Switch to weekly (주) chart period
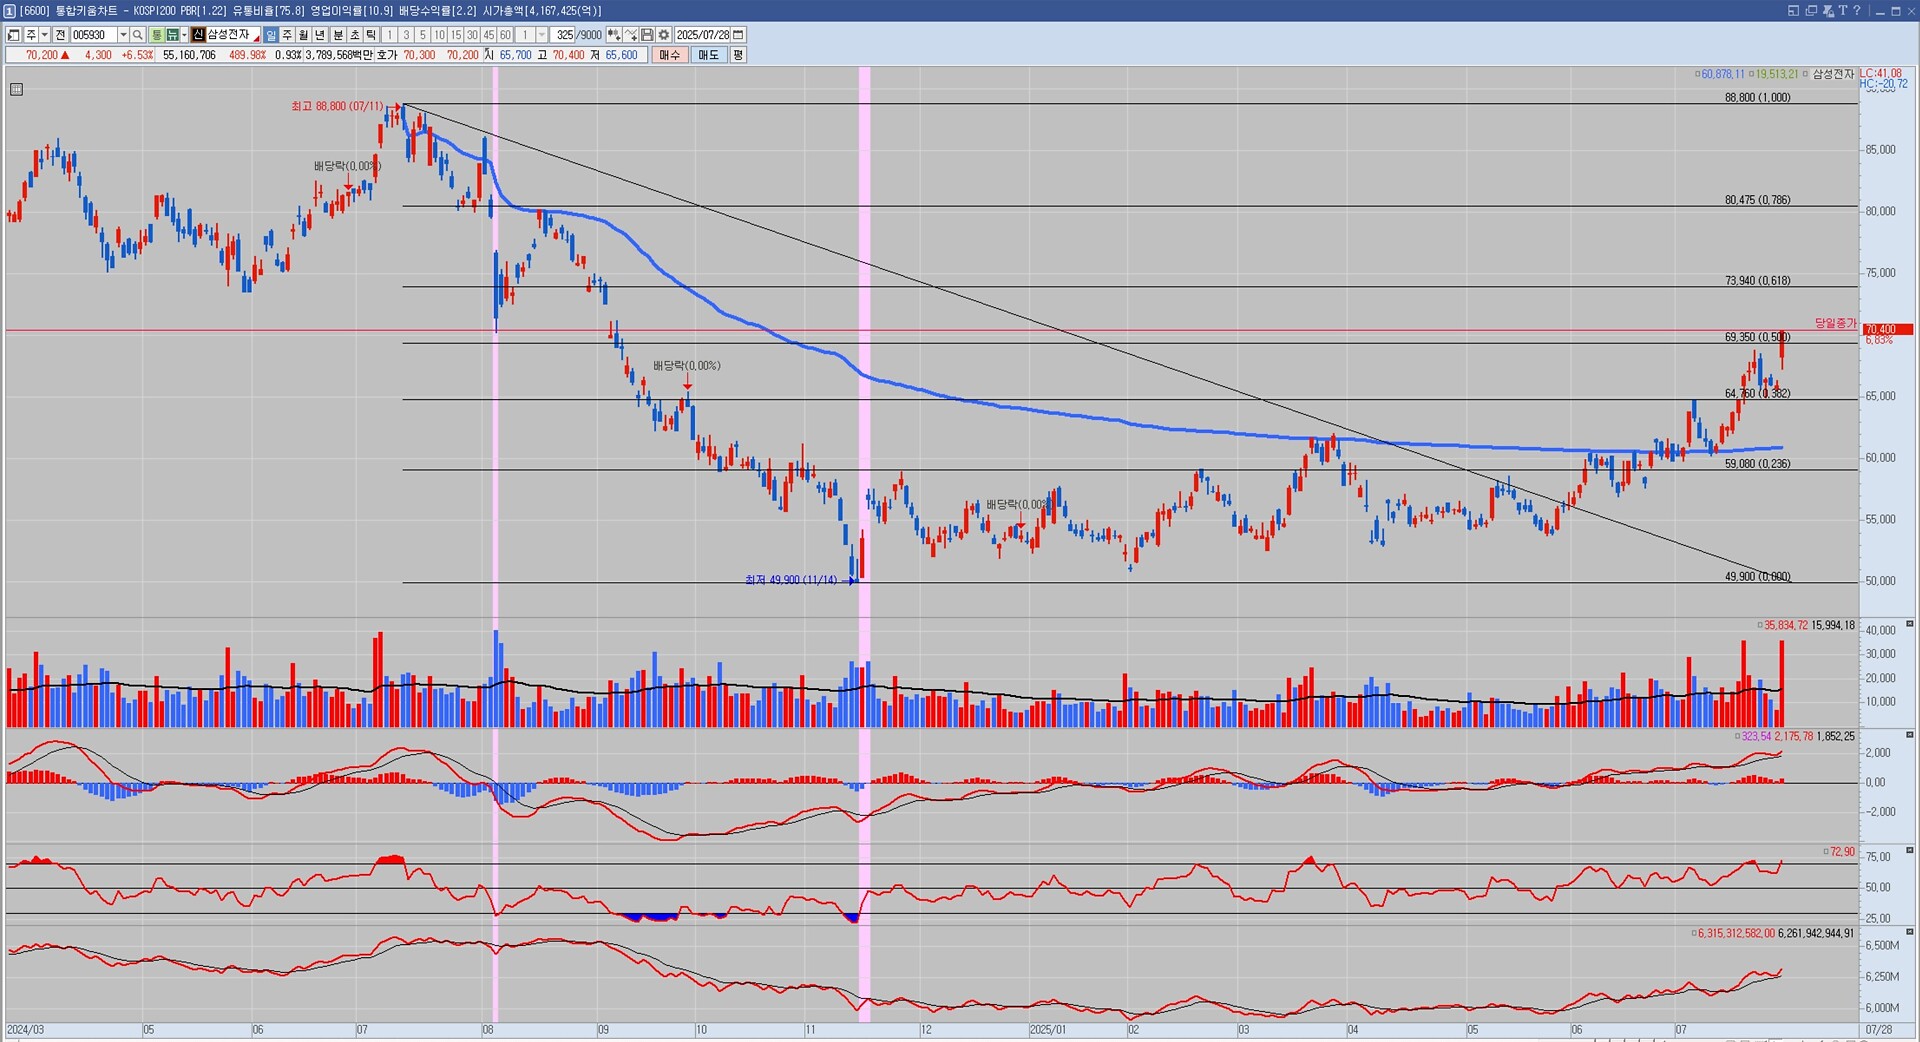1920x1042 pixels. (x=287, y=35)
